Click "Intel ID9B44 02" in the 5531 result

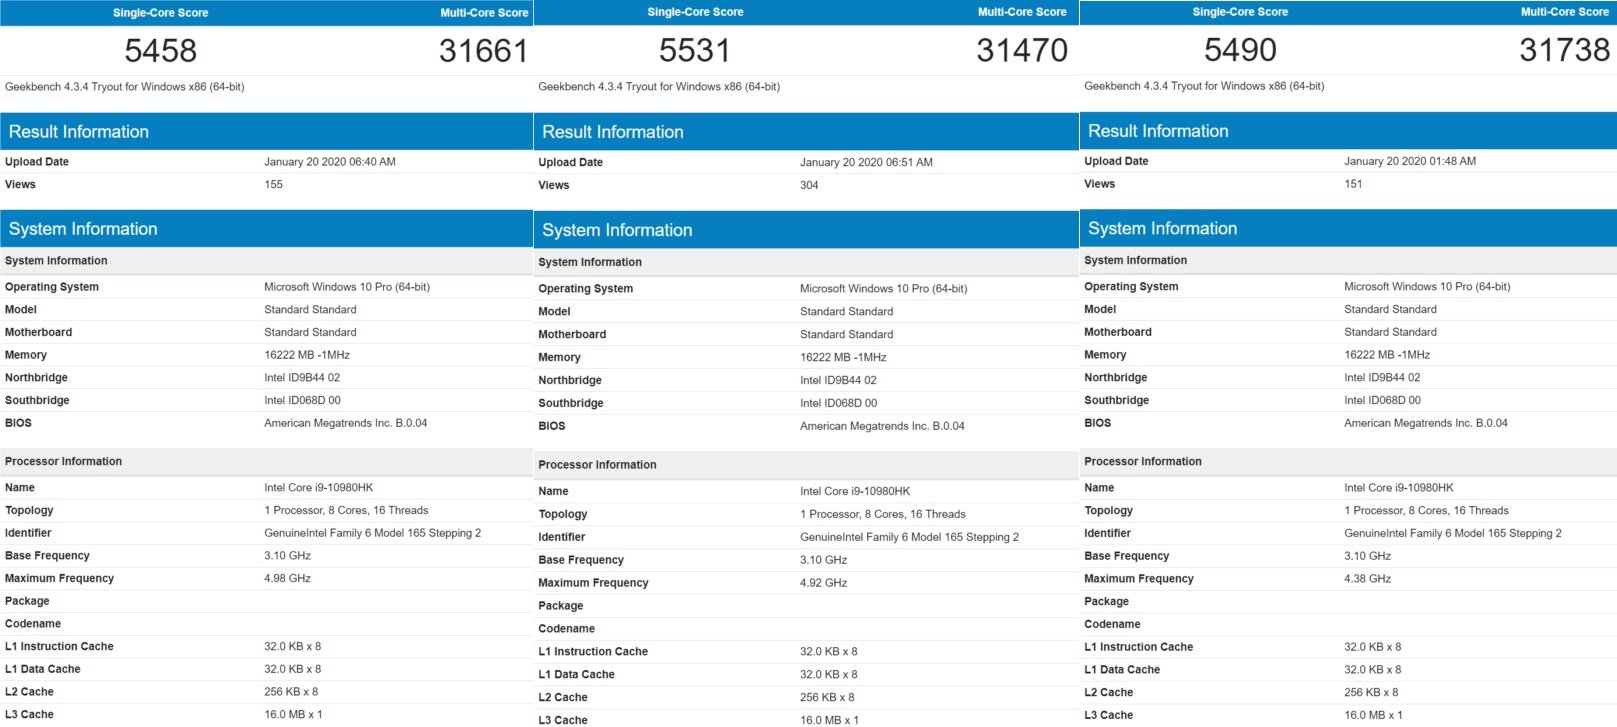tap(838, 380)
